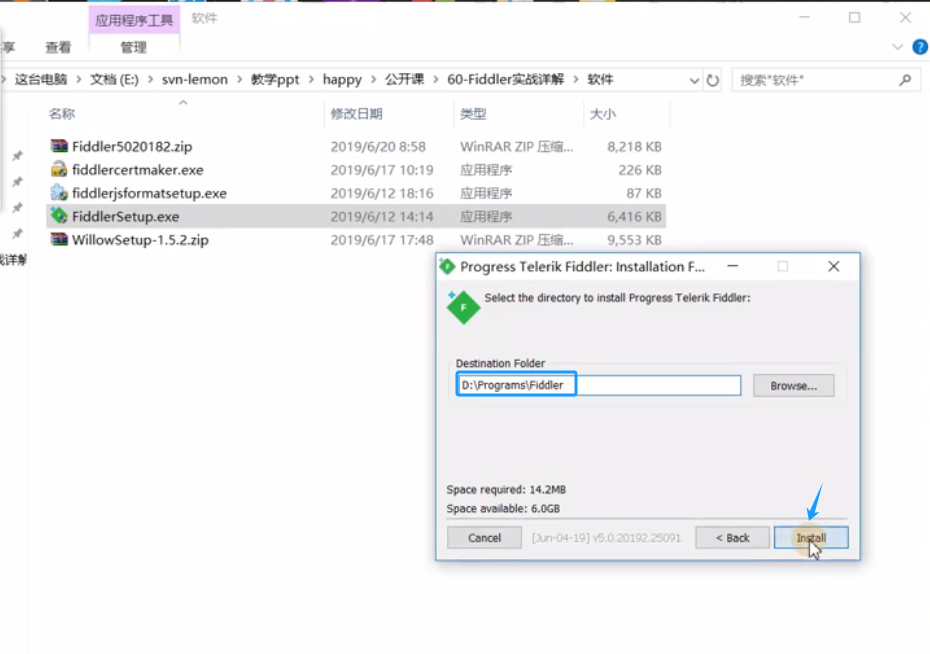
Task: Click the 2019/6/20 8:58 date cell
Action: click(x=378, y=146)
